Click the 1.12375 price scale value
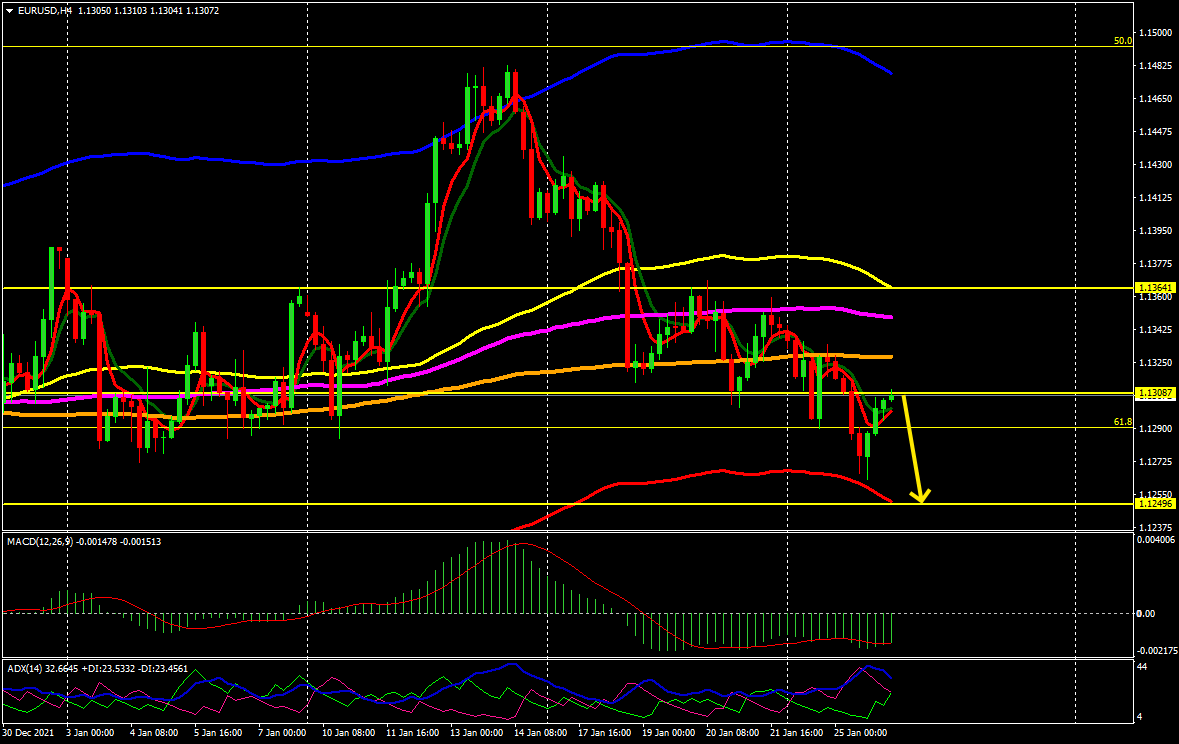Viewport: 1179px width, 744px height. tap(1155, 527)
